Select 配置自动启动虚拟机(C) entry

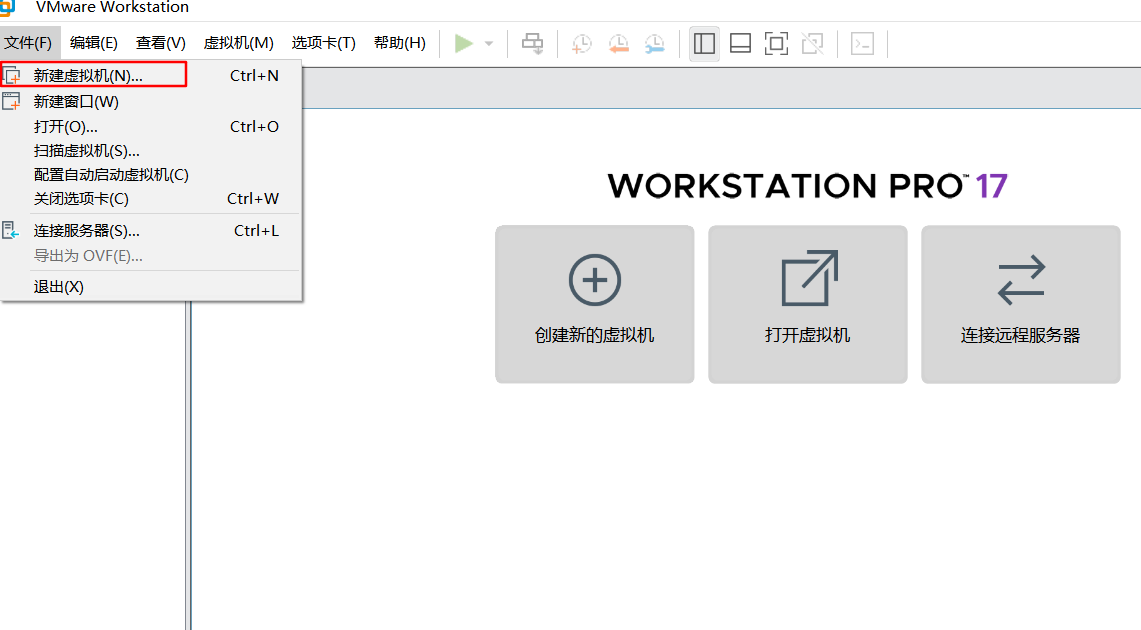(x=151, y=175)
